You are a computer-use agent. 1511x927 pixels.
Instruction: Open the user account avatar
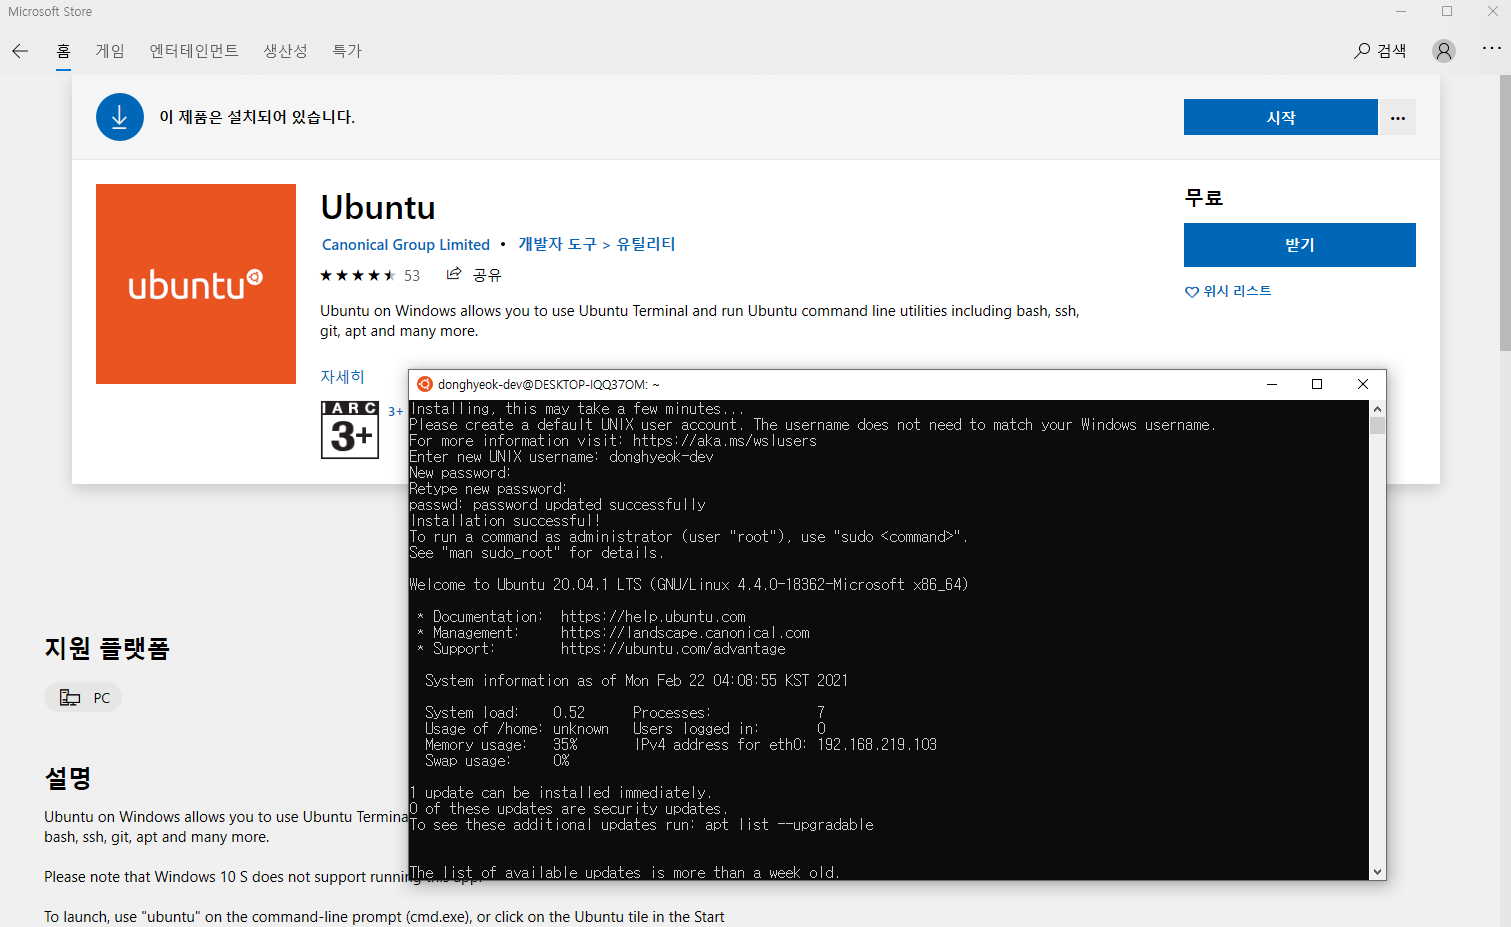[1443, 51]
